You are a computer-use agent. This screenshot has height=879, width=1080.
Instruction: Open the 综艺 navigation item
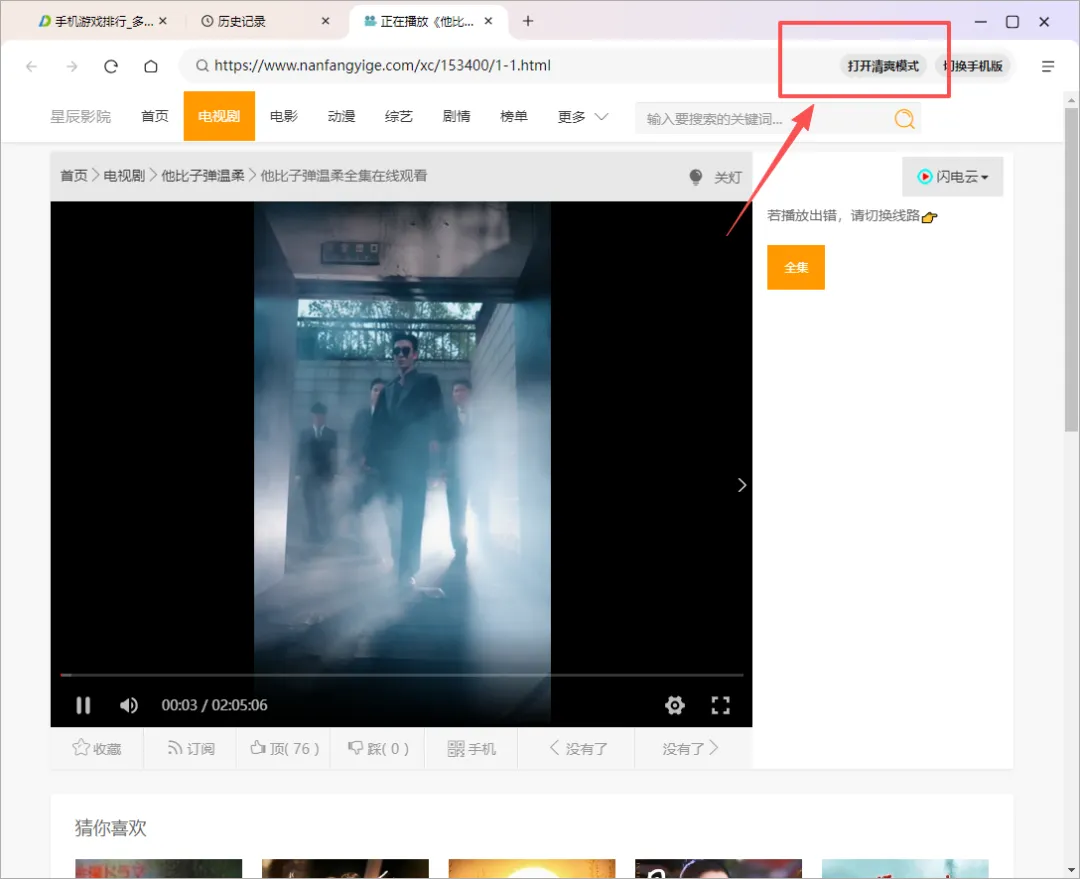click(398, 116)
